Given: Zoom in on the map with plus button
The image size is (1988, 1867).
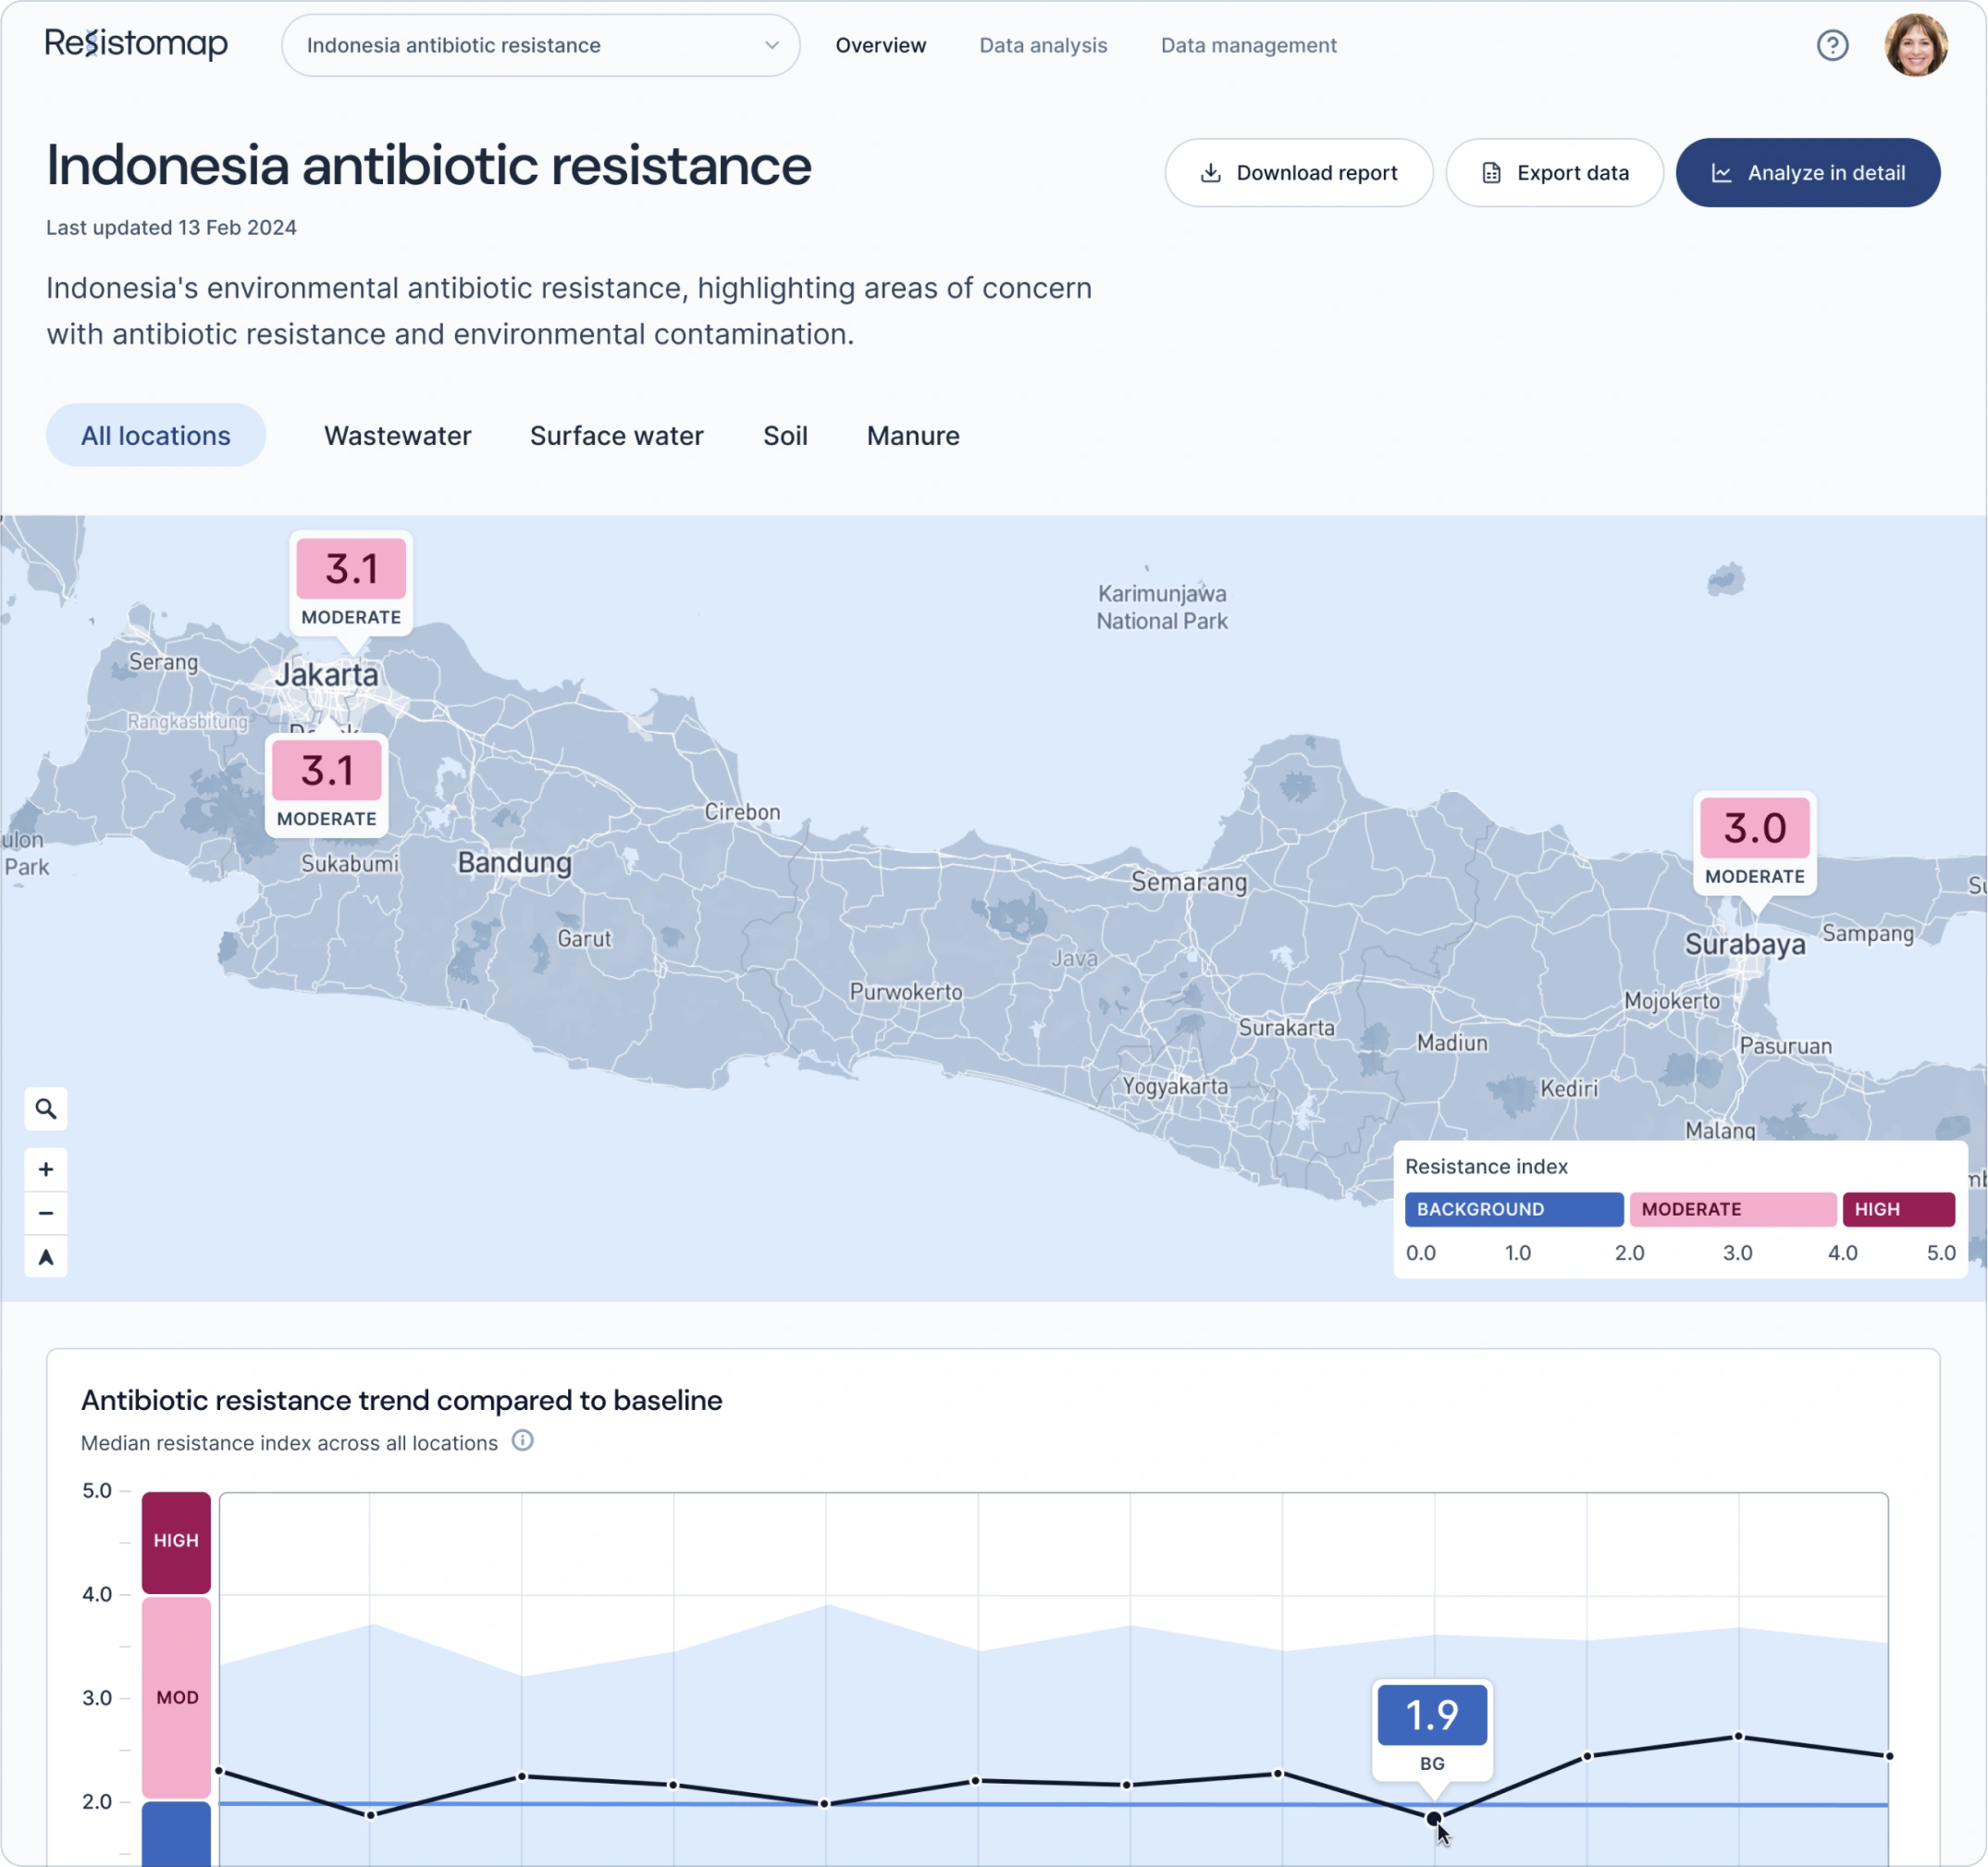Looking at the screenshot, I should click(46, 1169).
